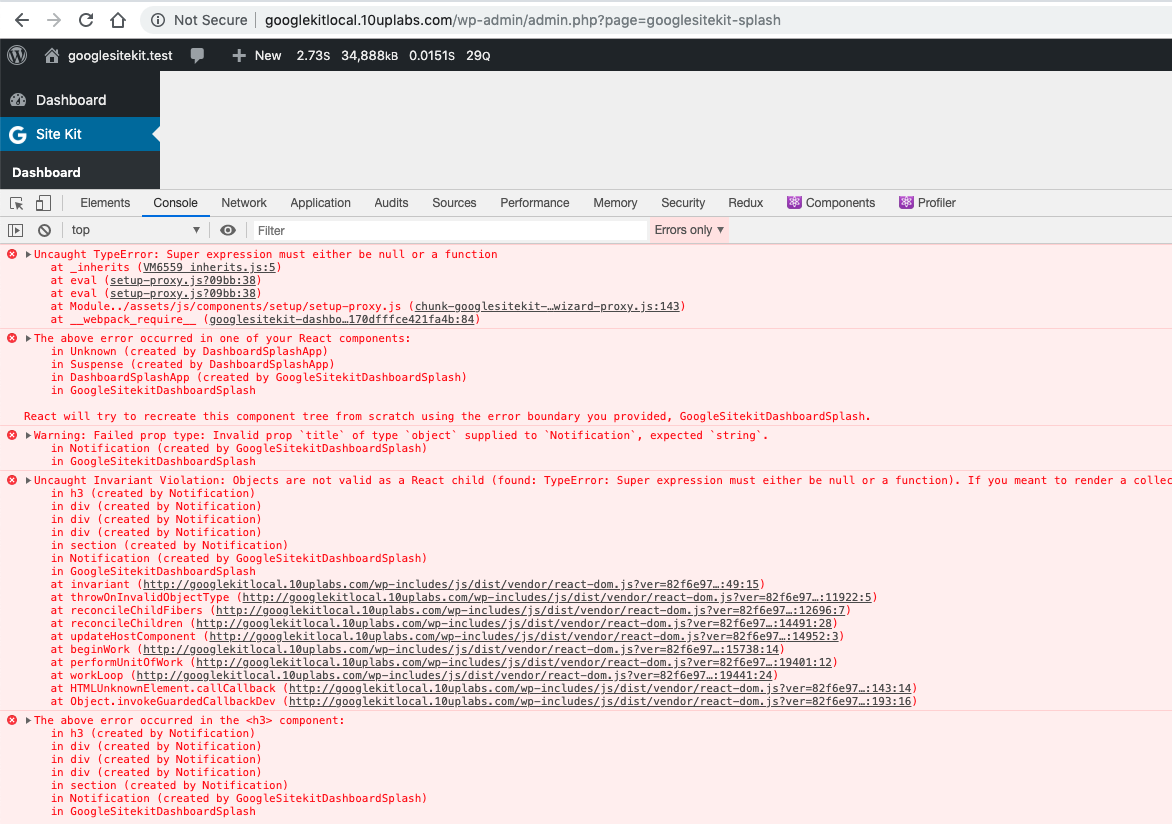Expand the Uncaught TypeError Super expression entry

(28, 254)
